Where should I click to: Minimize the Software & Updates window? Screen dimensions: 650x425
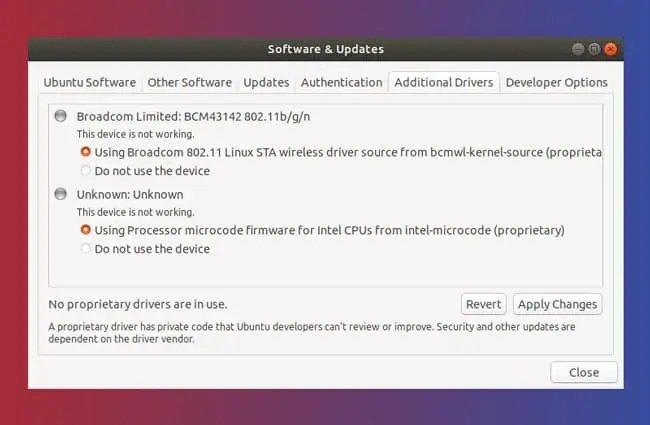pyautogui.click(x=578, y=49)
